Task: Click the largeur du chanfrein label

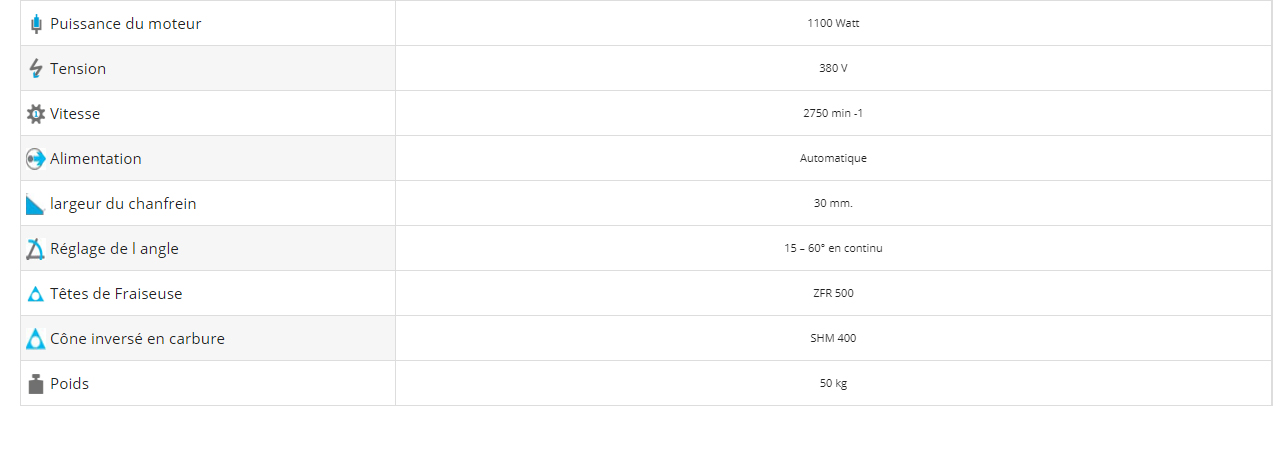Action: click(x=123, y=203)
